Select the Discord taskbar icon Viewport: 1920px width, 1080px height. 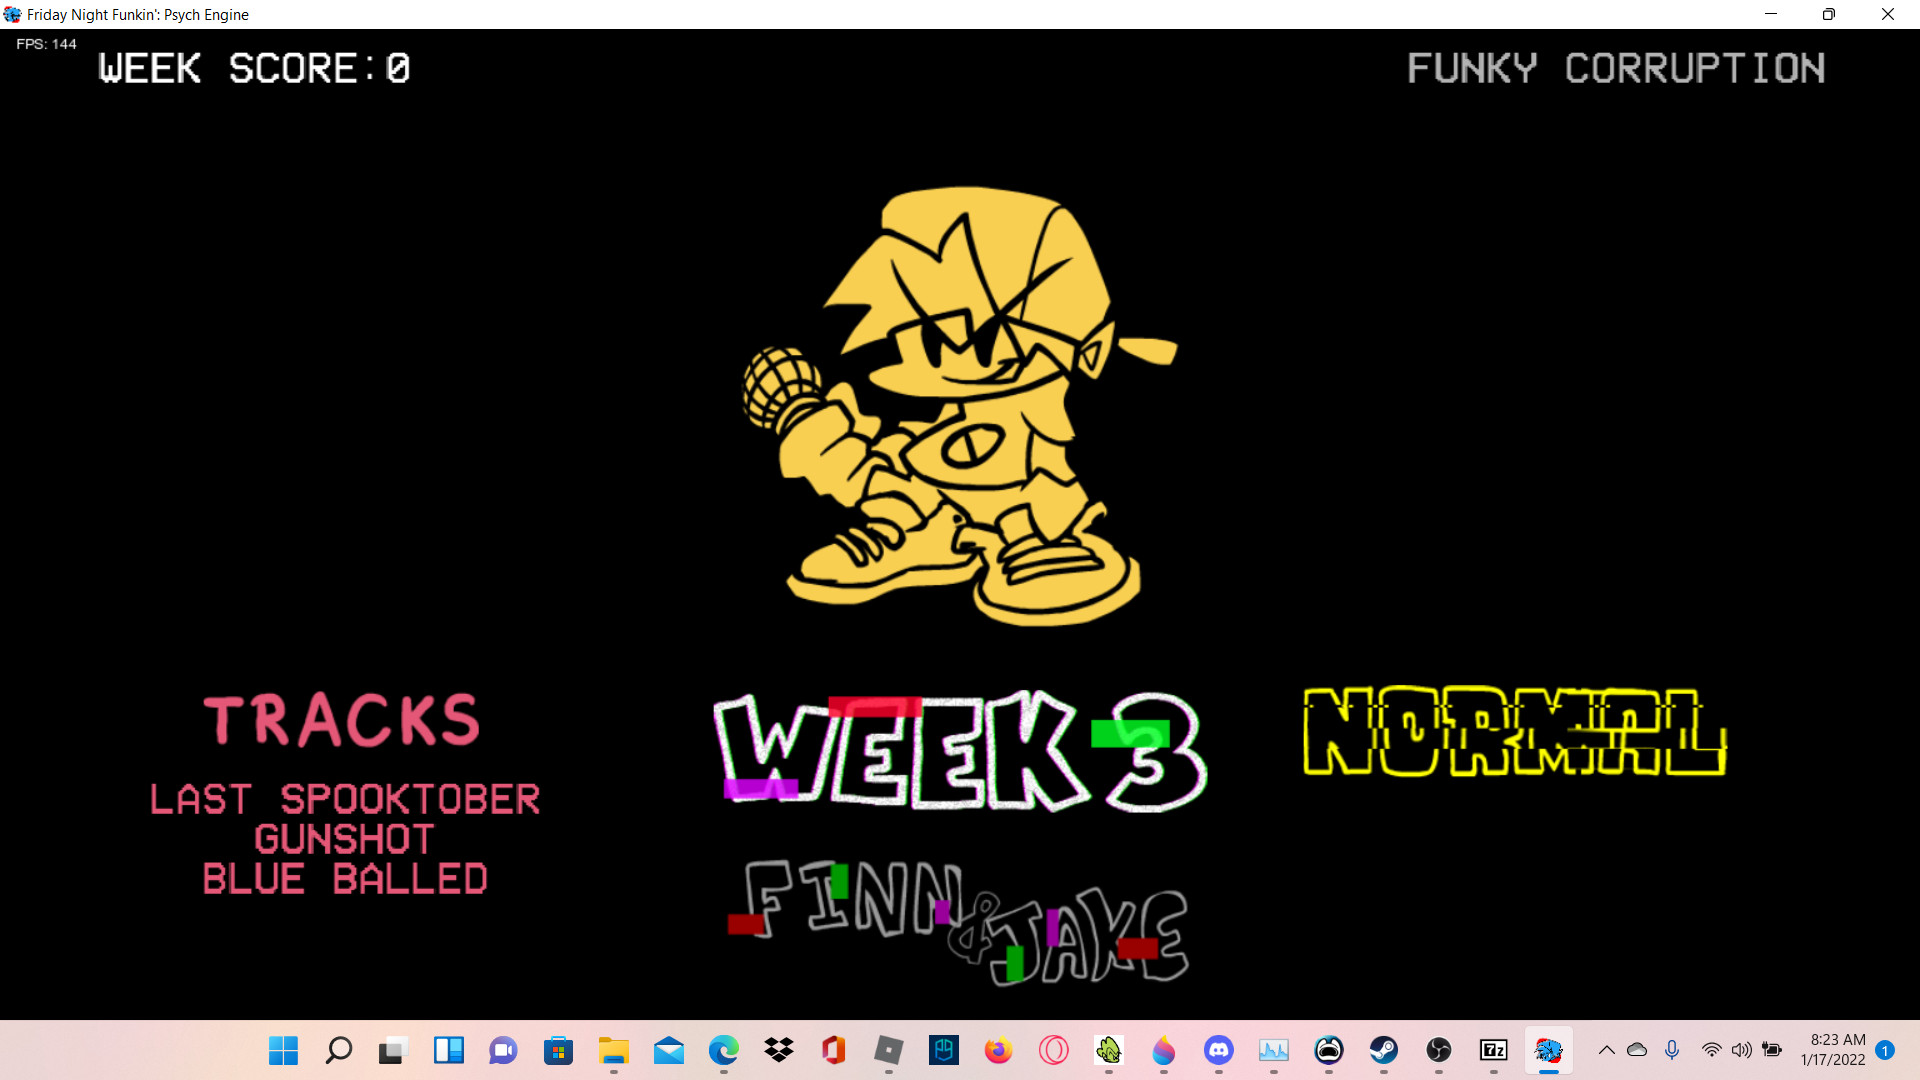pos(1217,1051)
